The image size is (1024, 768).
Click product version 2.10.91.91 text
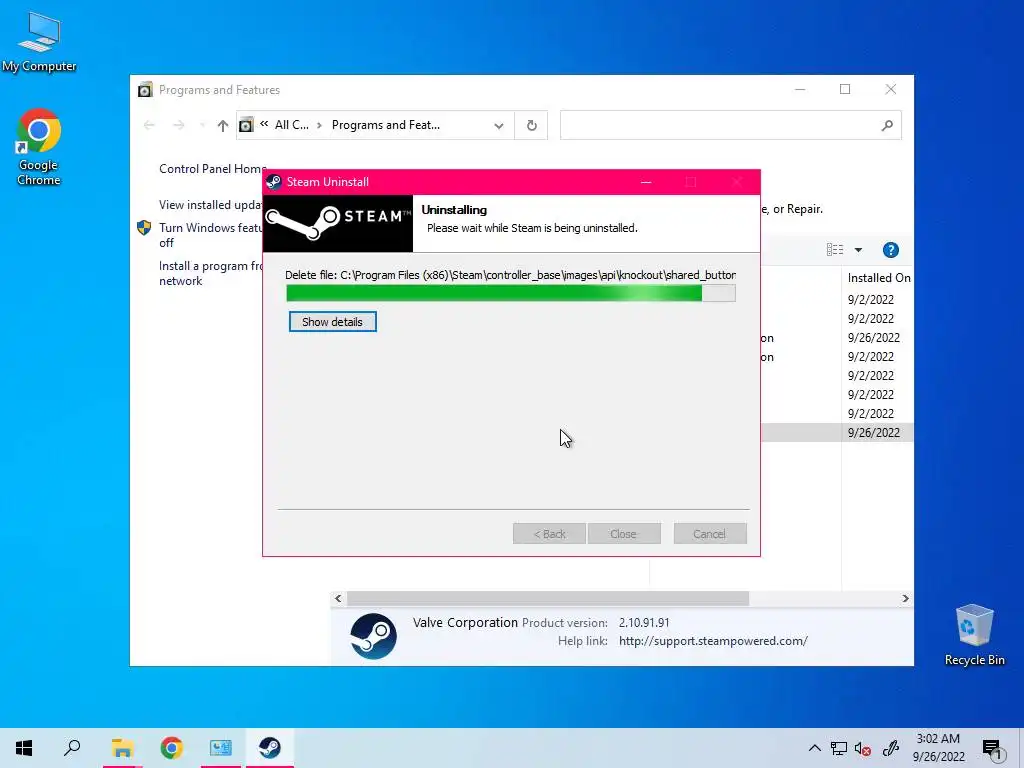[644, 623]
